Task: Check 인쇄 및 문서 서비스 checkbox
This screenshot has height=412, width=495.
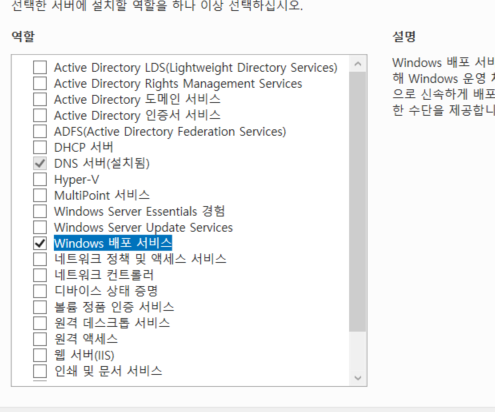Action: (x=40, y=371)
